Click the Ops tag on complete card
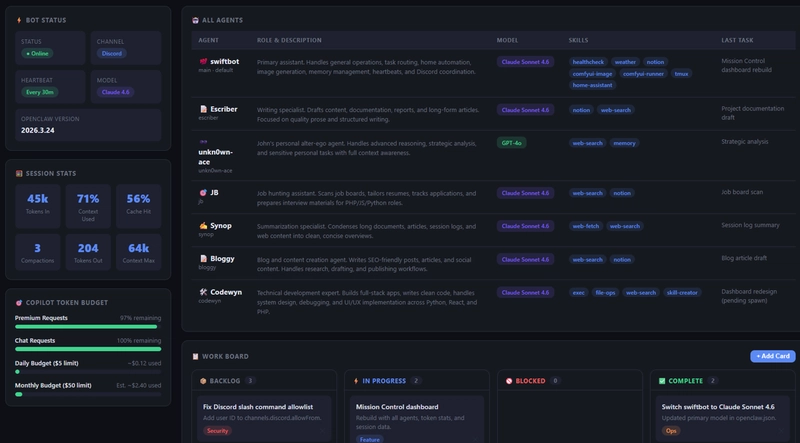The width and height of the screenshot is (800, 443). coord(671,431)
